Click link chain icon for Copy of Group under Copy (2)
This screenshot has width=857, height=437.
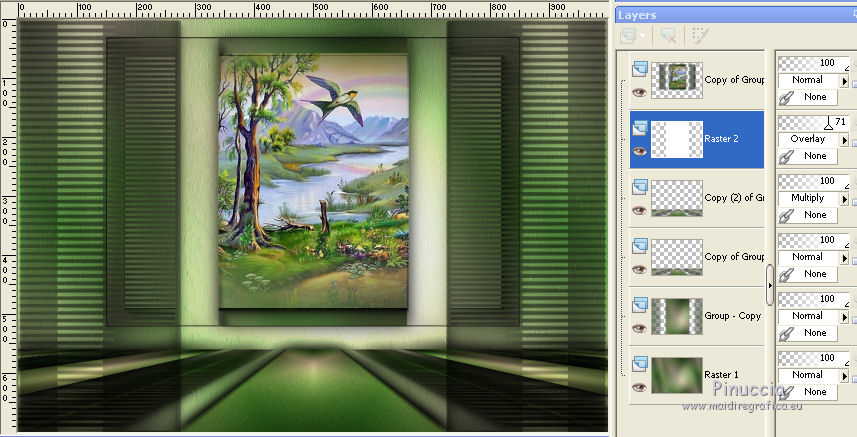785,275
